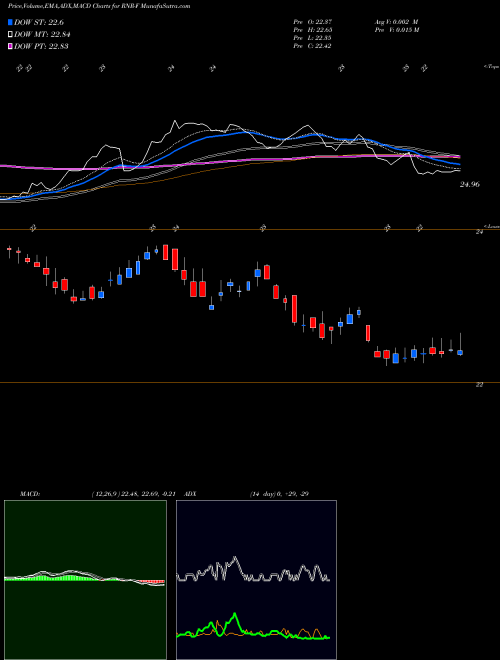Click the 'Pre L: 22.35' value
Image resolution: width=500 pixels, height=660 pixels.
pos(313,38)
